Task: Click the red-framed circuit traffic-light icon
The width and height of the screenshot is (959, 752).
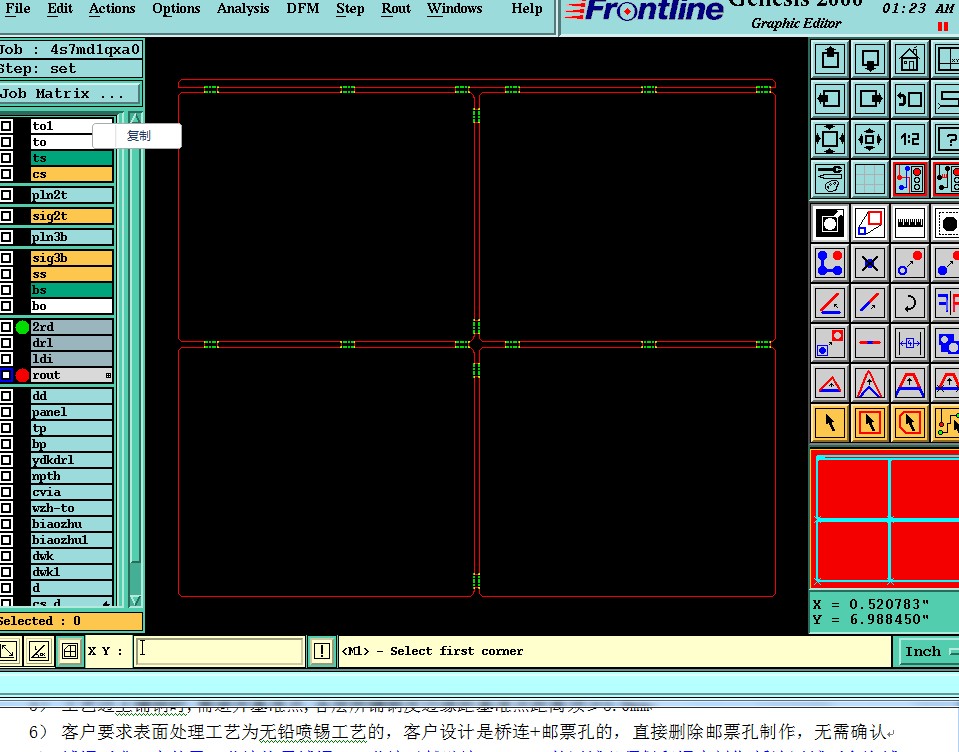Action: point(909,179)
